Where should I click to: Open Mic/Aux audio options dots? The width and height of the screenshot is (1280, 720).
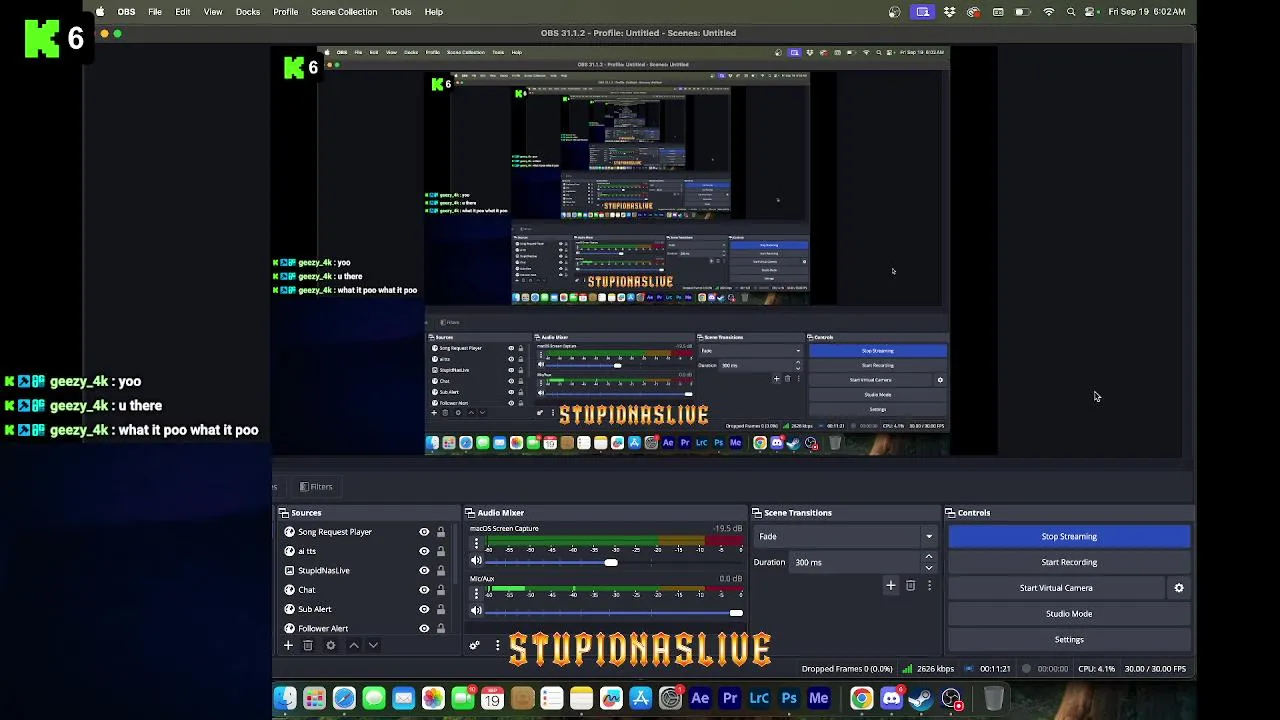tap(476, 594)
